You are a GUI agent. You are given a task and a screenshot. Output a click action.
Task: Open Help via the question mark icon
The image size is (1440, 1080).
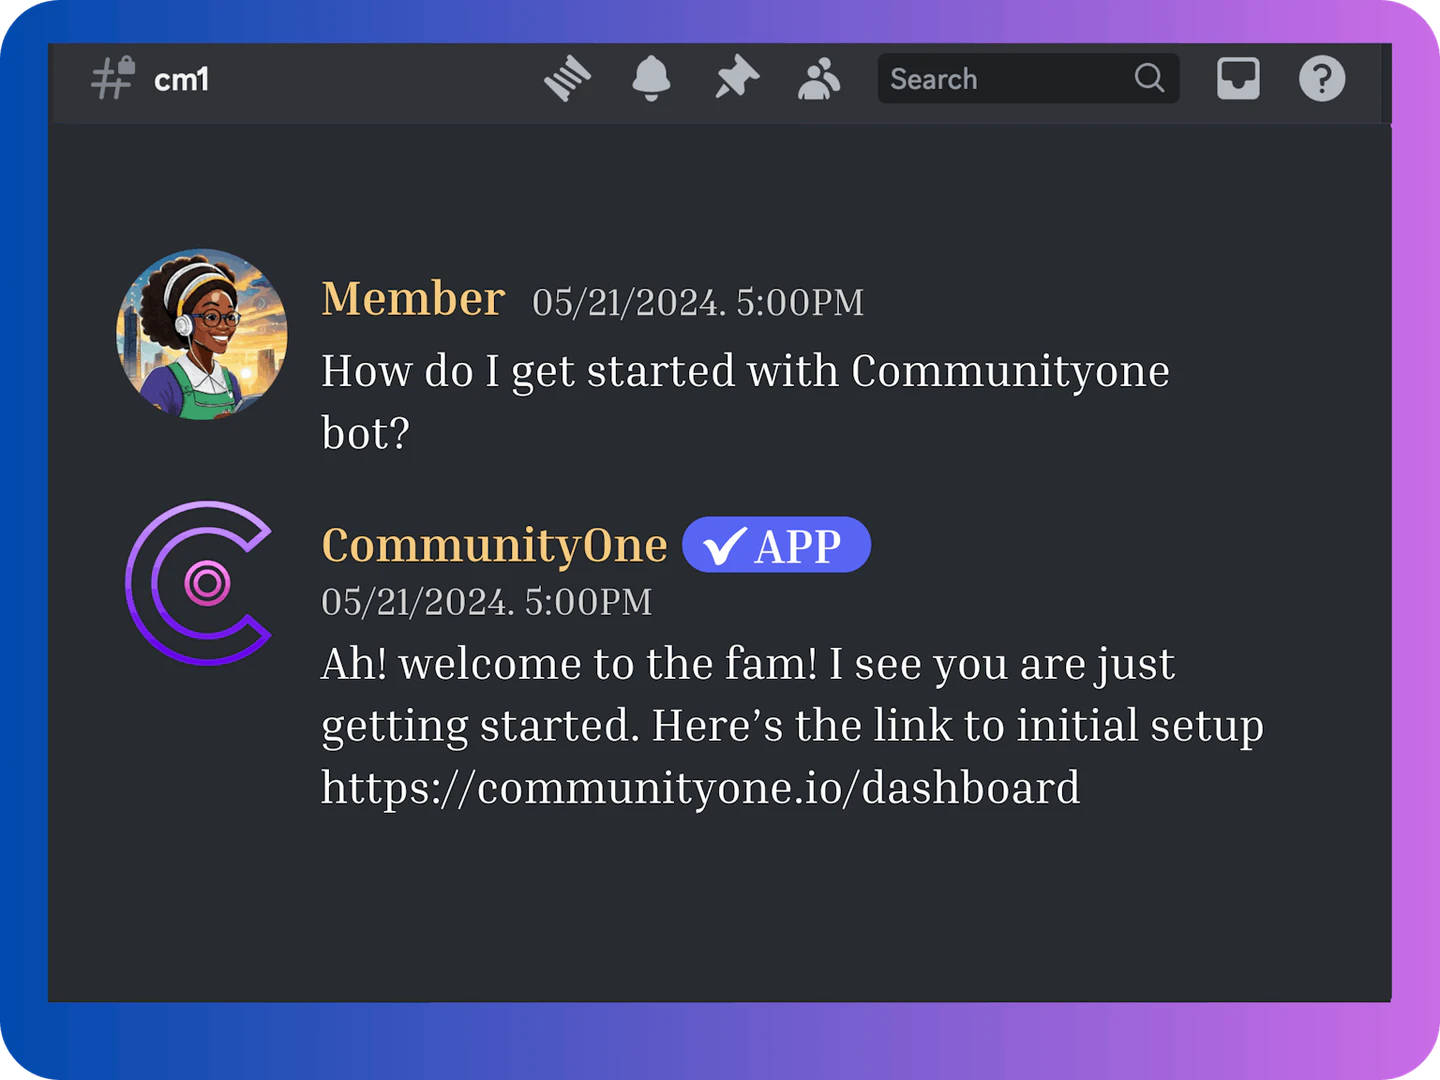coord(1321,78)
